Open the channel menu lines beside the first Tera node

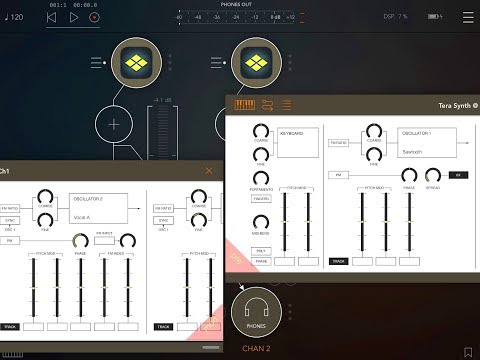(96, 63)
